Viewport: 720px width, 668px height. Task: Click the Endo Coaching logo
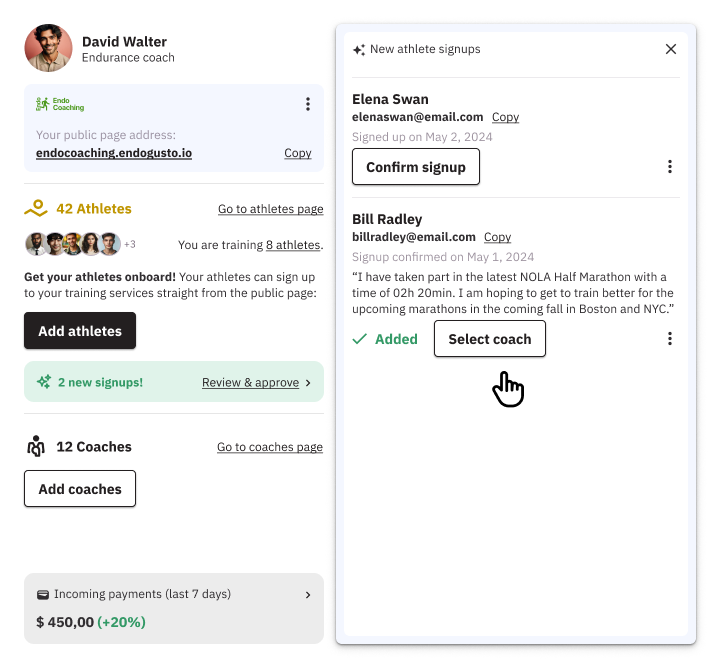[60, 104]
